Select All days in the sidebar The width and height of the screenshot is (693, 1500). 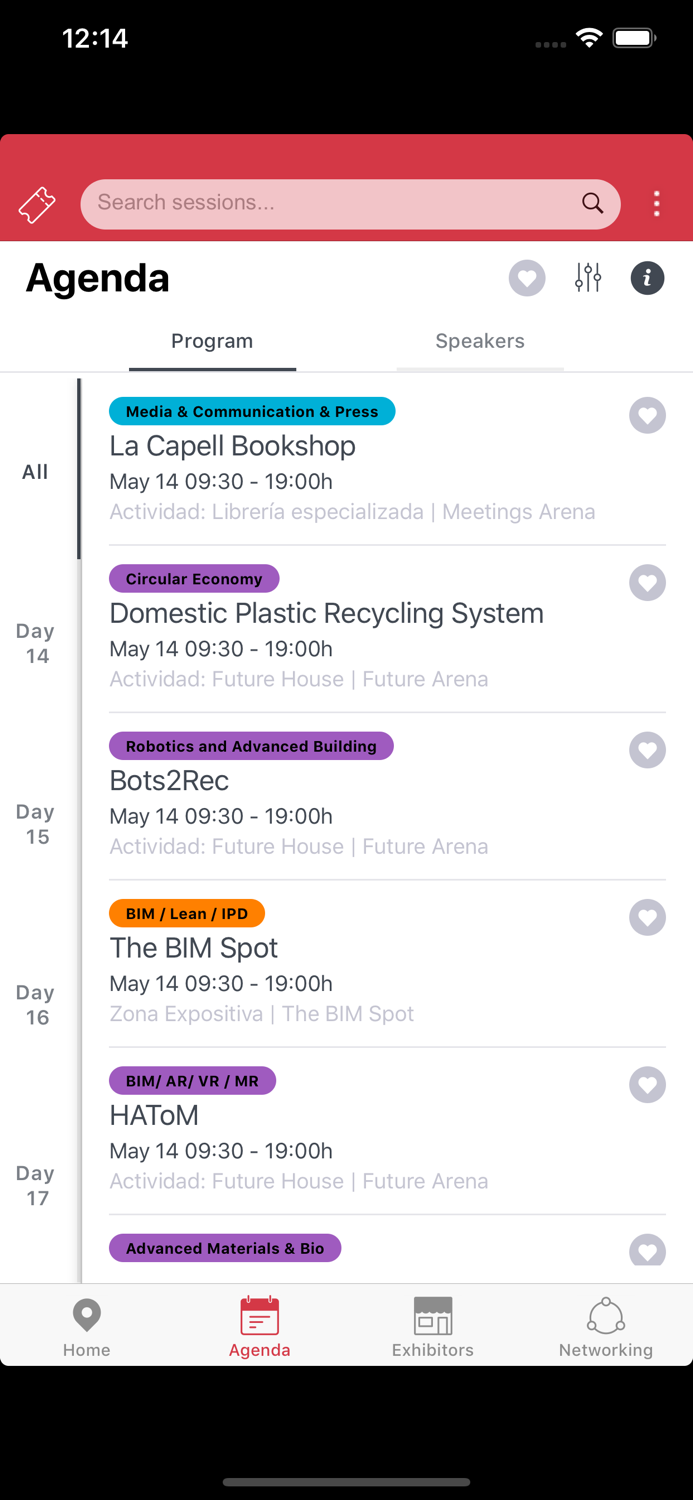click(35, 471)
